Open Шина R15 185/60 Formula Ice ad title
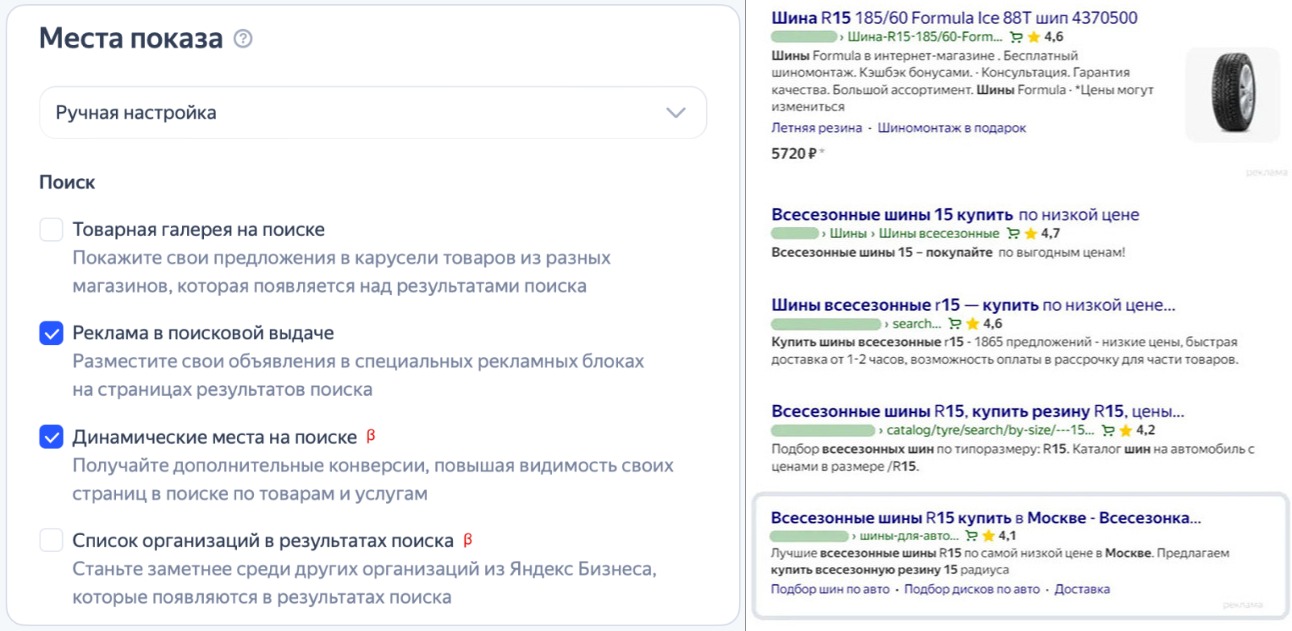Screen dimensions: 1292x631 click(x=954, y=18)
